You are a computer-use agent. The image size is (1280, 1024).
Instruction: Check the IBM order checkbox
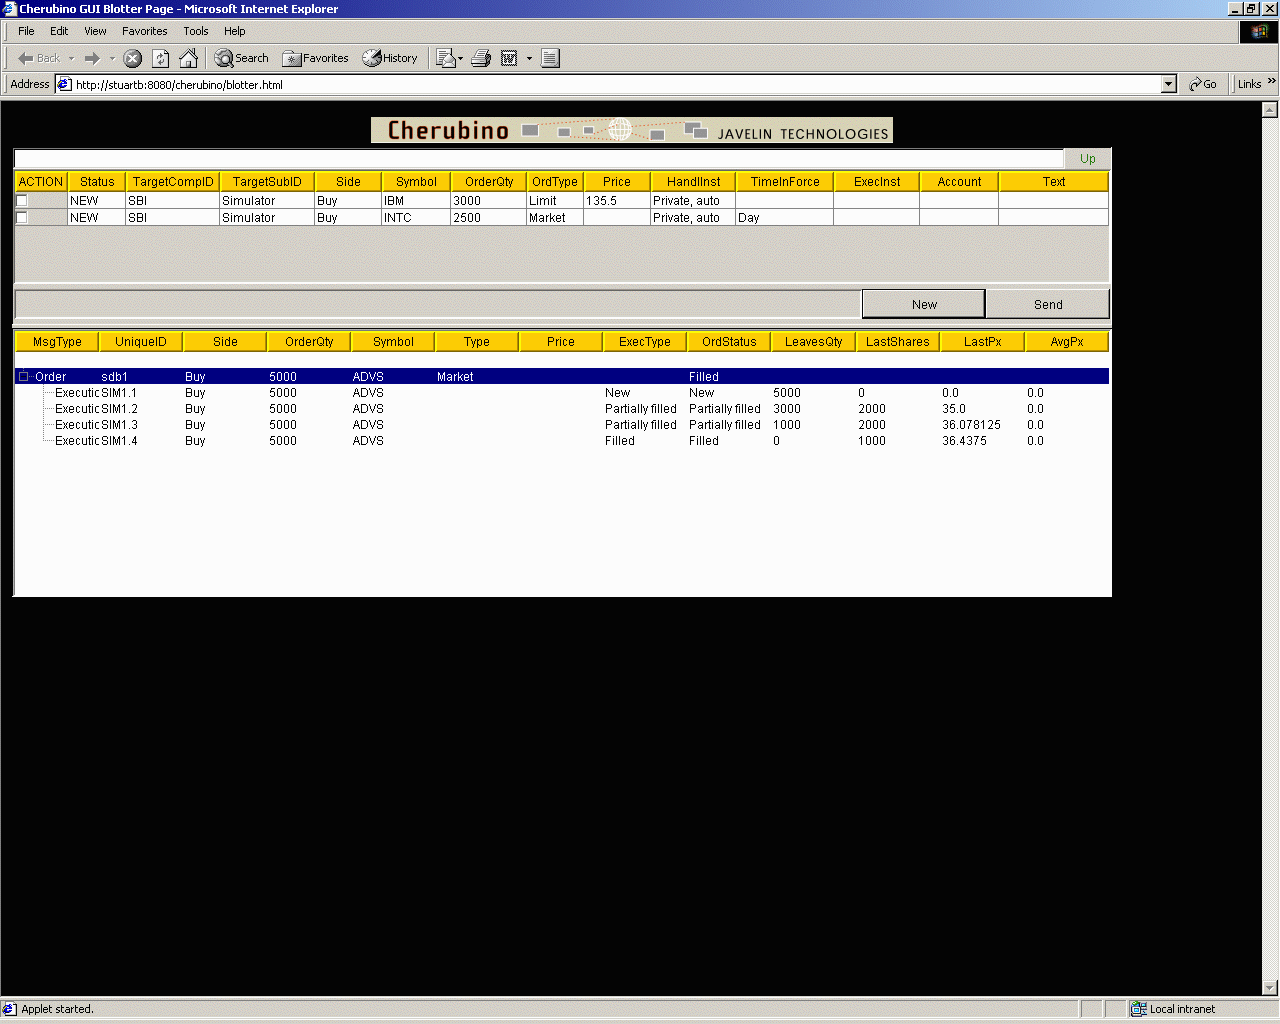(22, 201)
